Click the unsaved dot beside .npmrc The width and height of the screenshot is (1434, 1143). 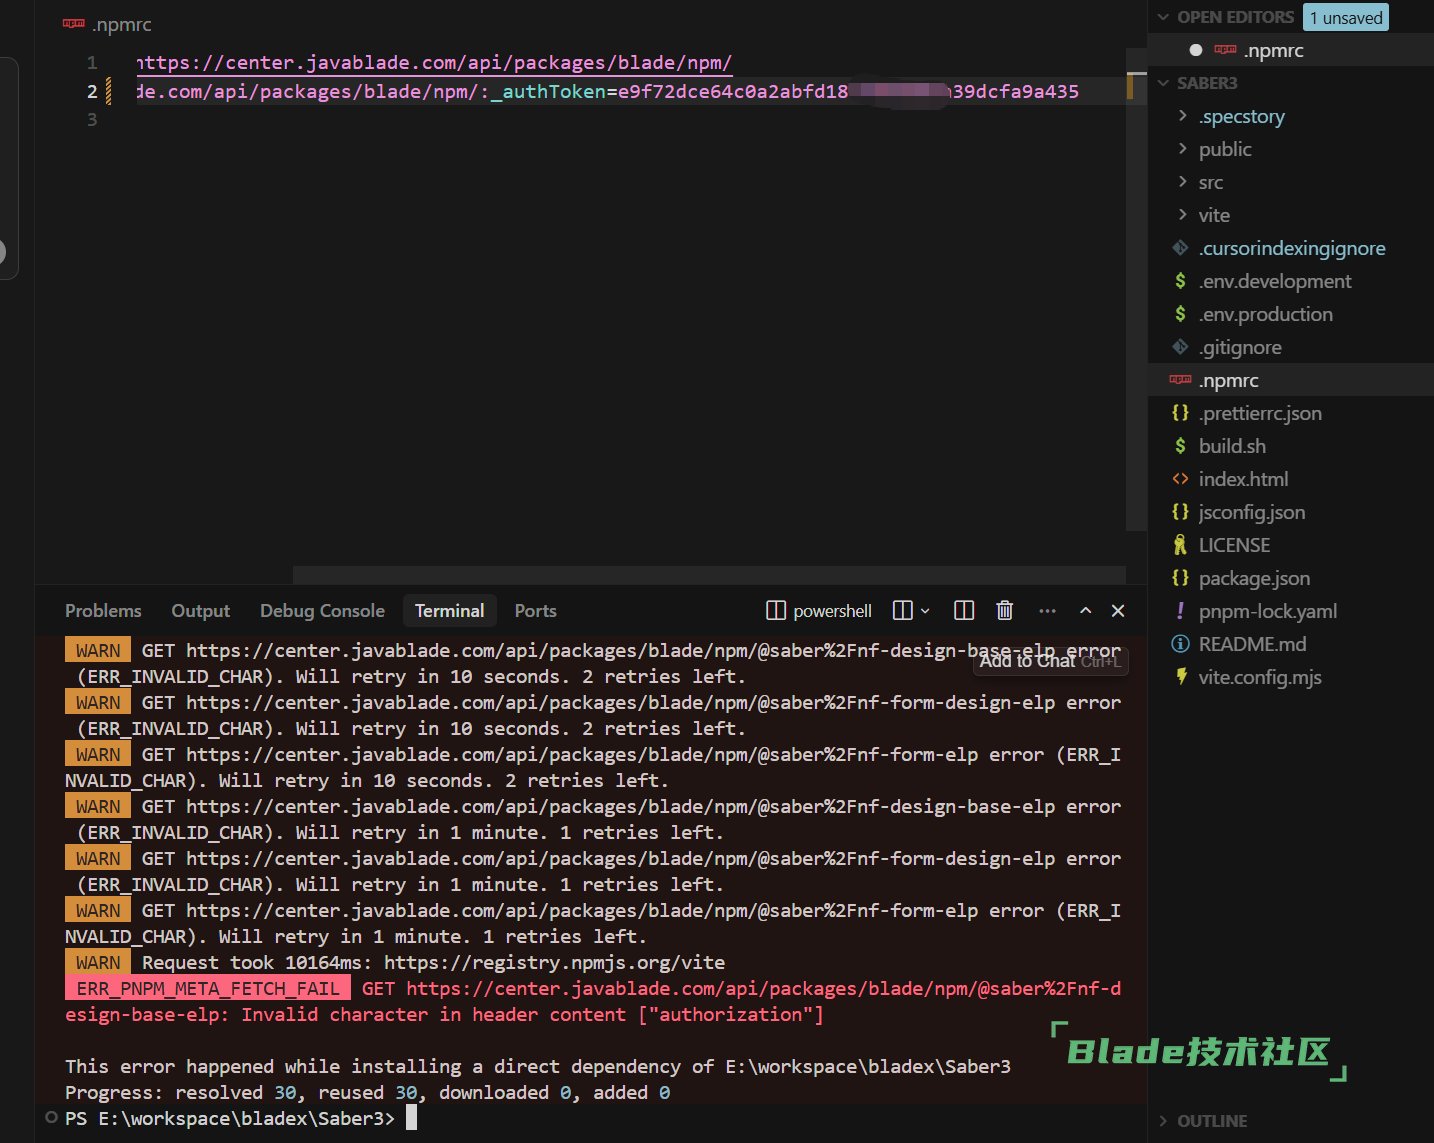point(1195,50)
